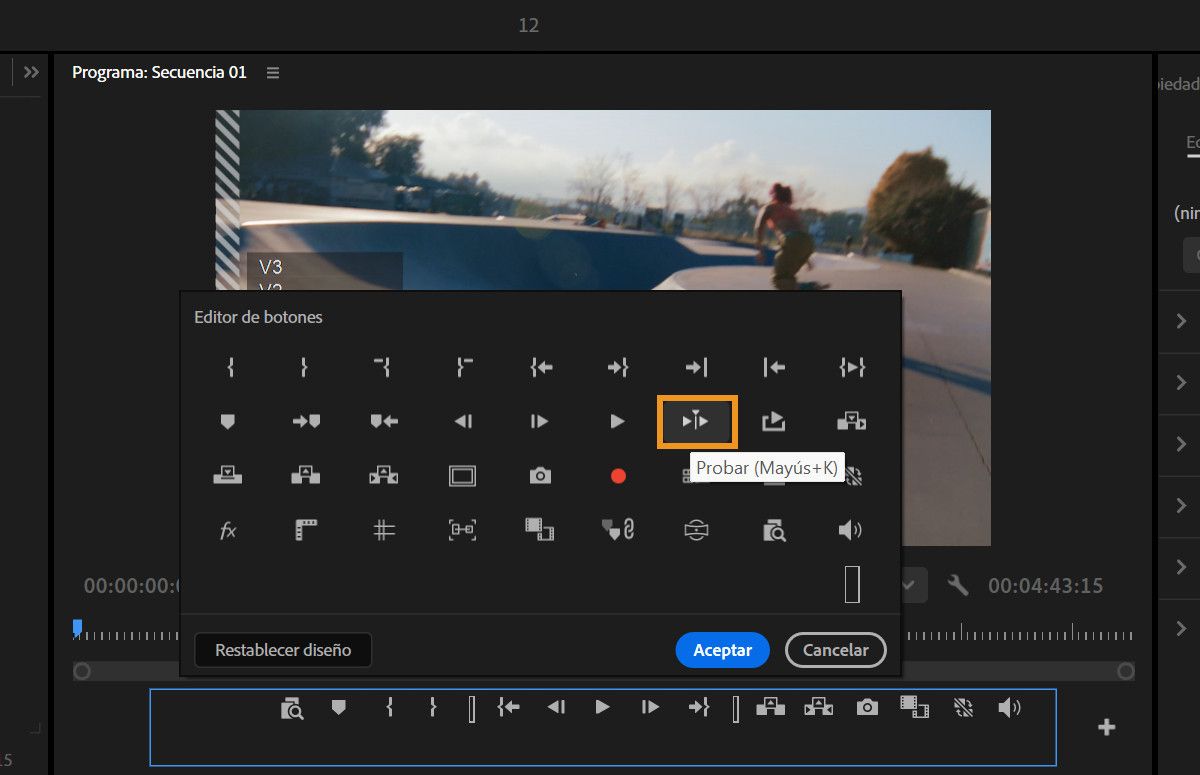Viewport: 1200px width, 775px height.
Task: Select Mark Out icon in Editor de botones
Action: [304, 368]
